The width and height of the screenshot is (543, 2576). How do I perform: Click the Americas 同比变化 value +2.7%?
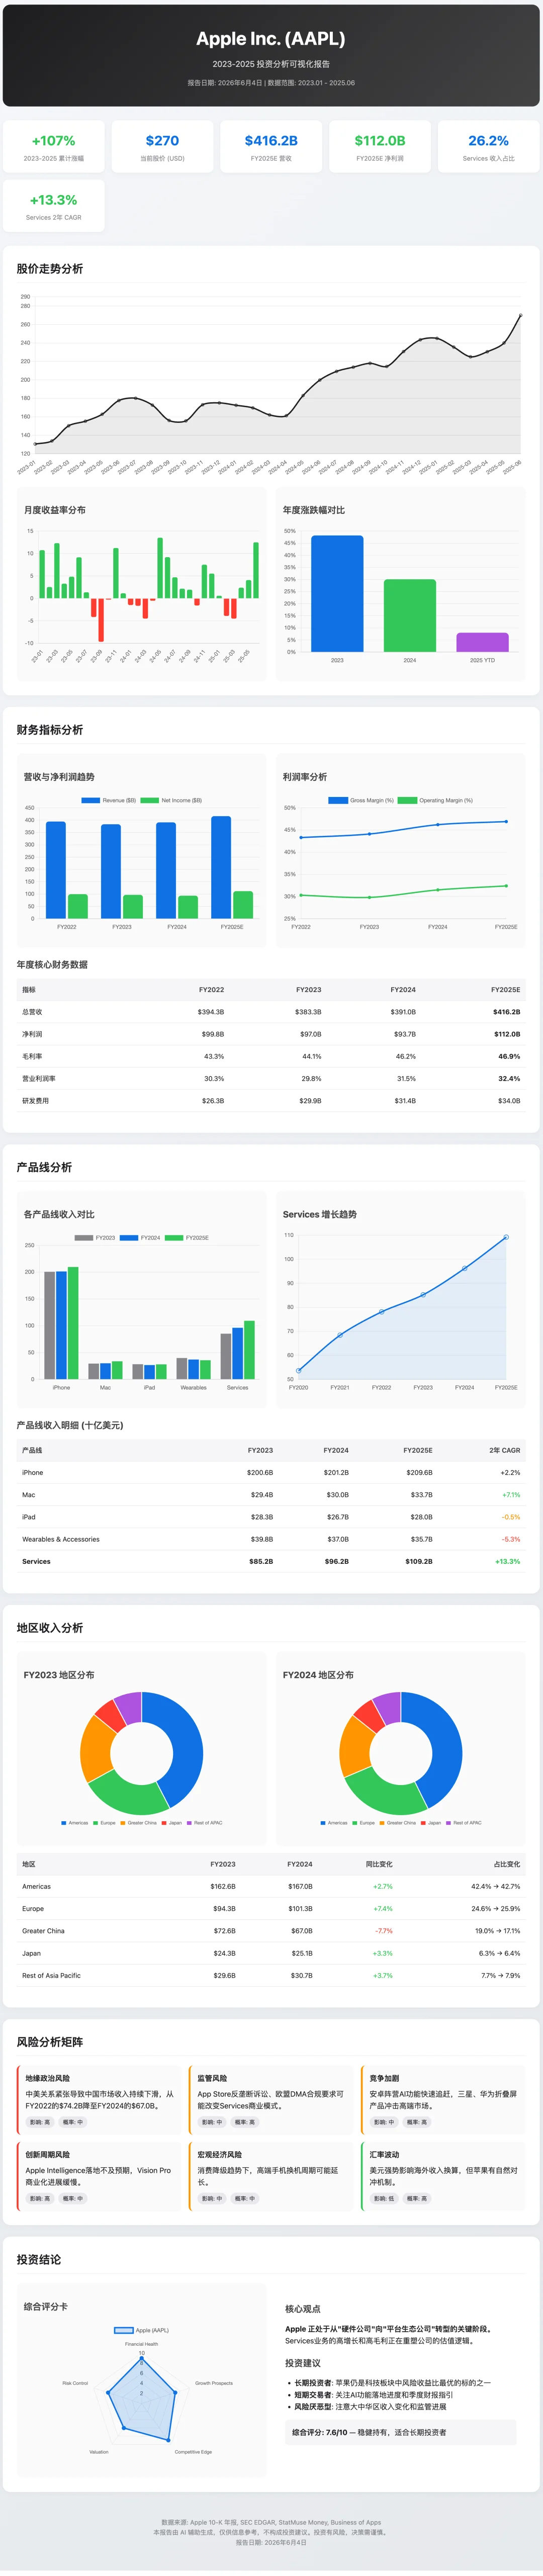click(x=383, y=1886)
